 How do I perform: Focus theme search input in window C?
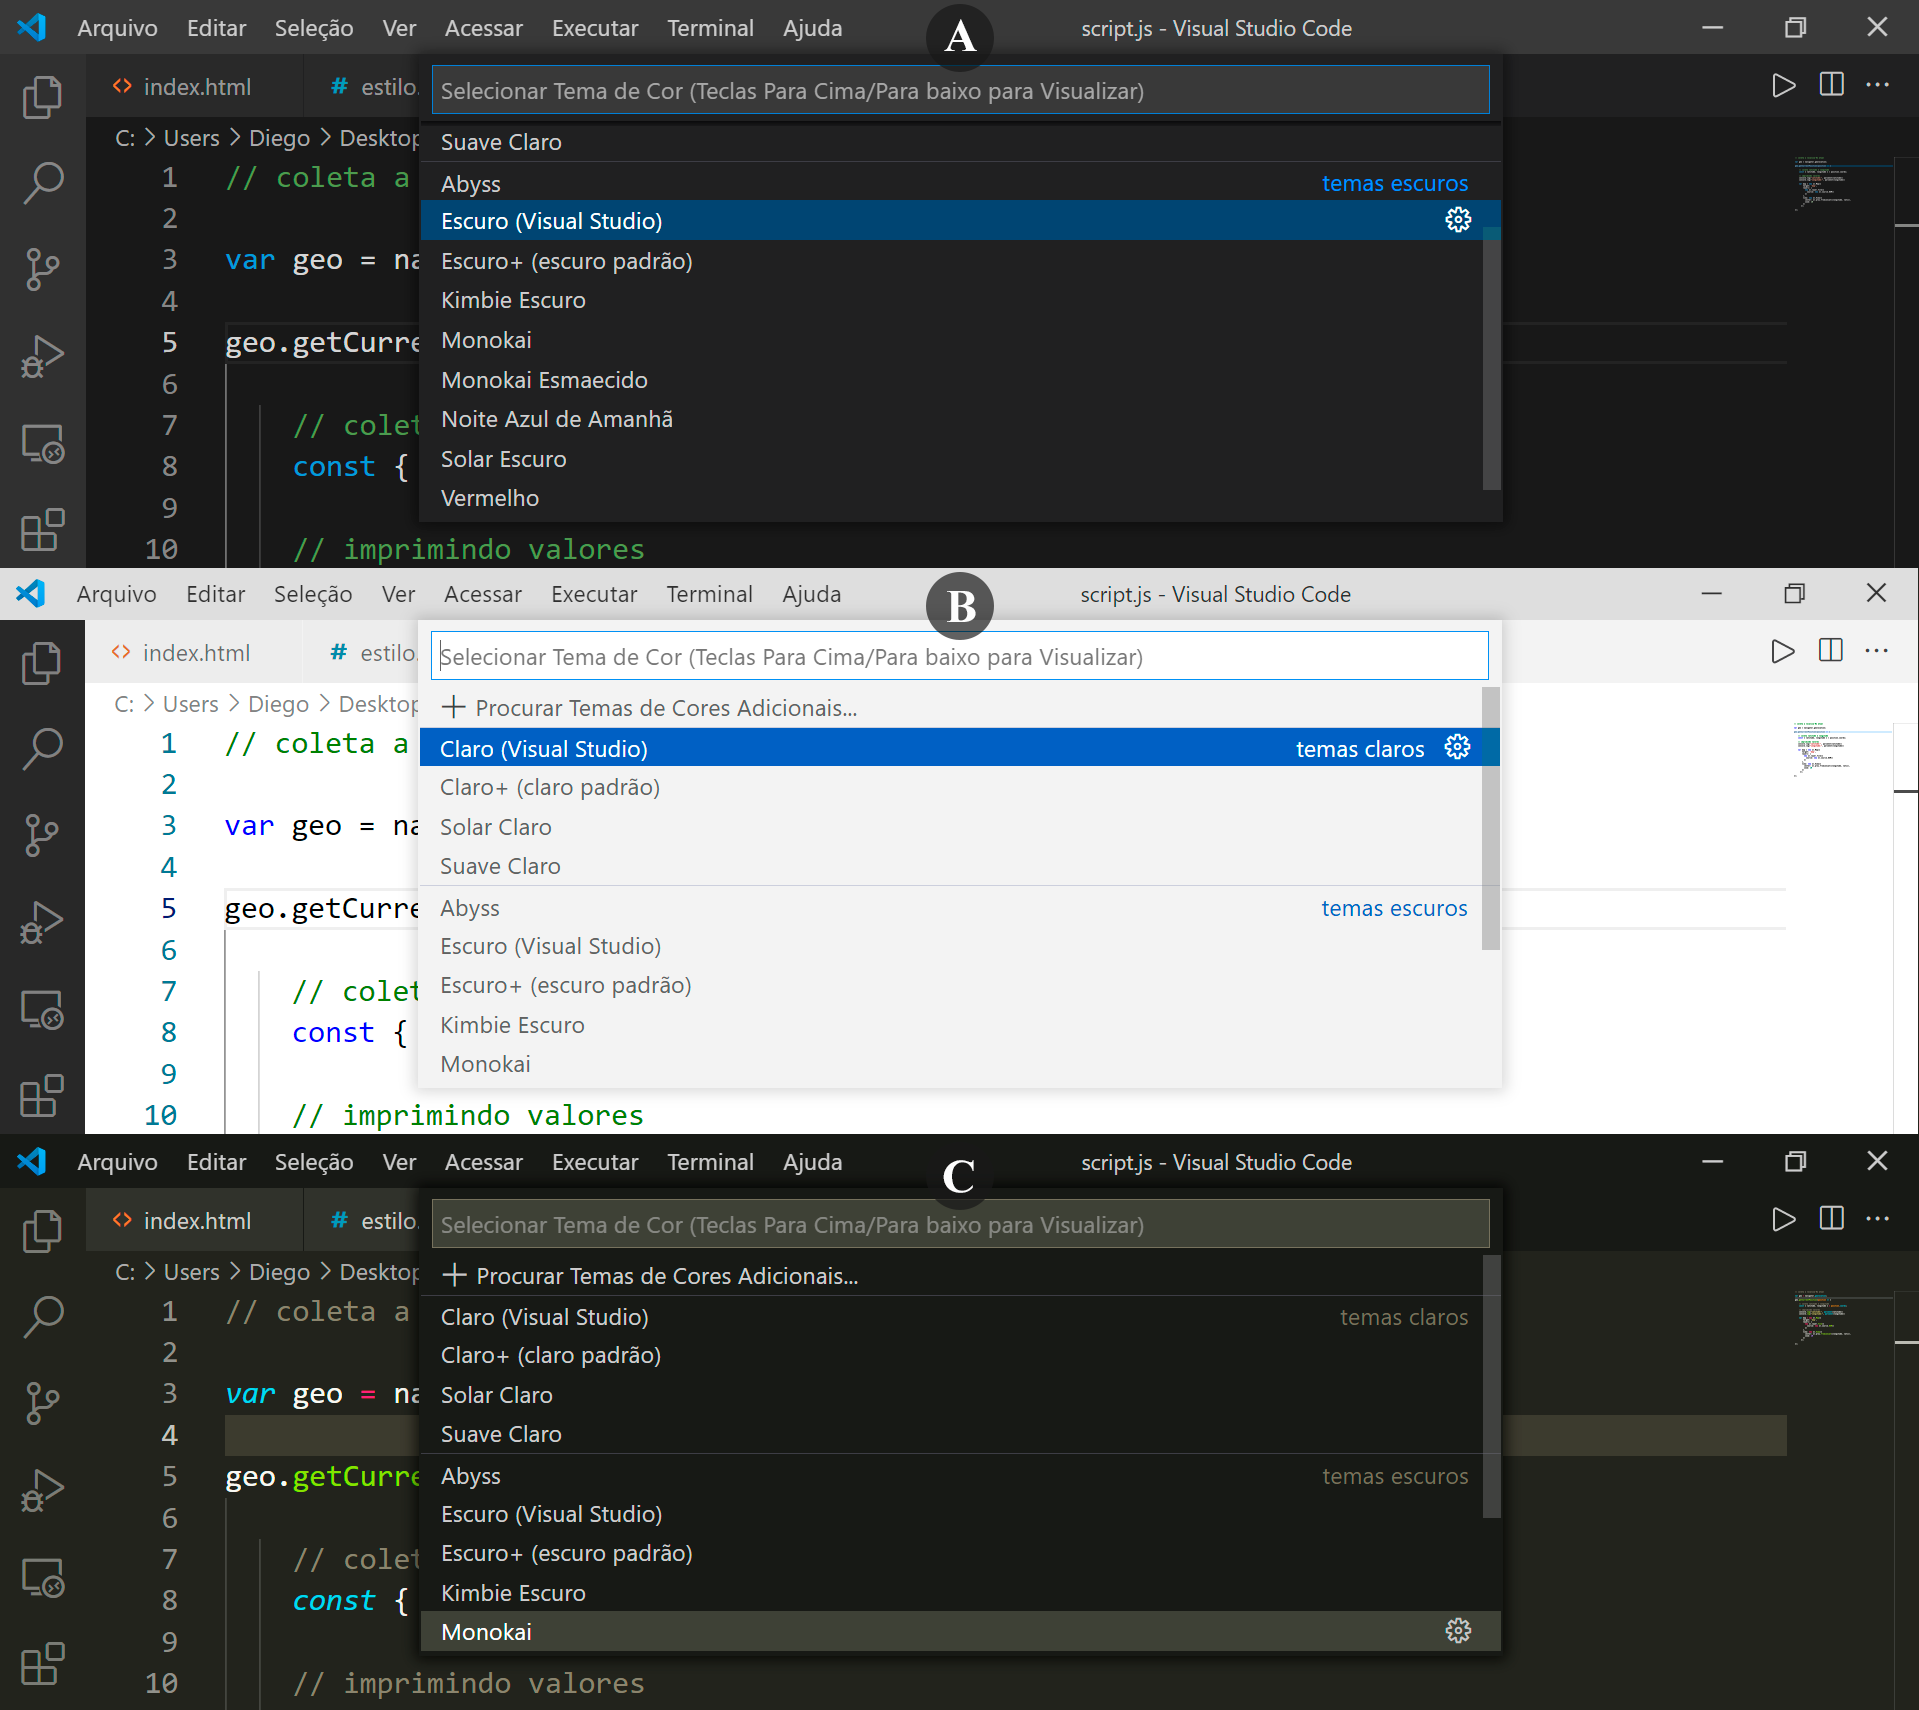[960, 1225]
